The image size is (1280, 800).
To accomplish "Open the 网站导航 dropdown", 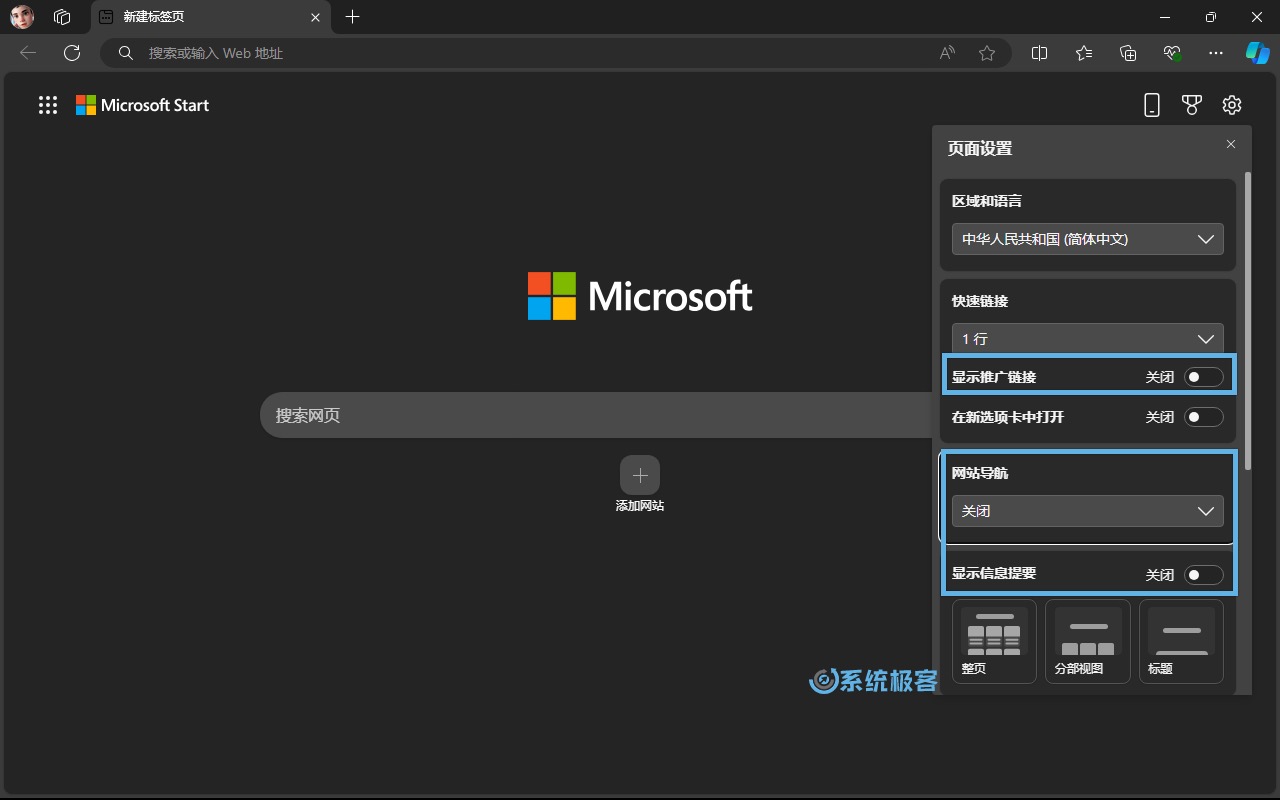I will [1088, 511].
